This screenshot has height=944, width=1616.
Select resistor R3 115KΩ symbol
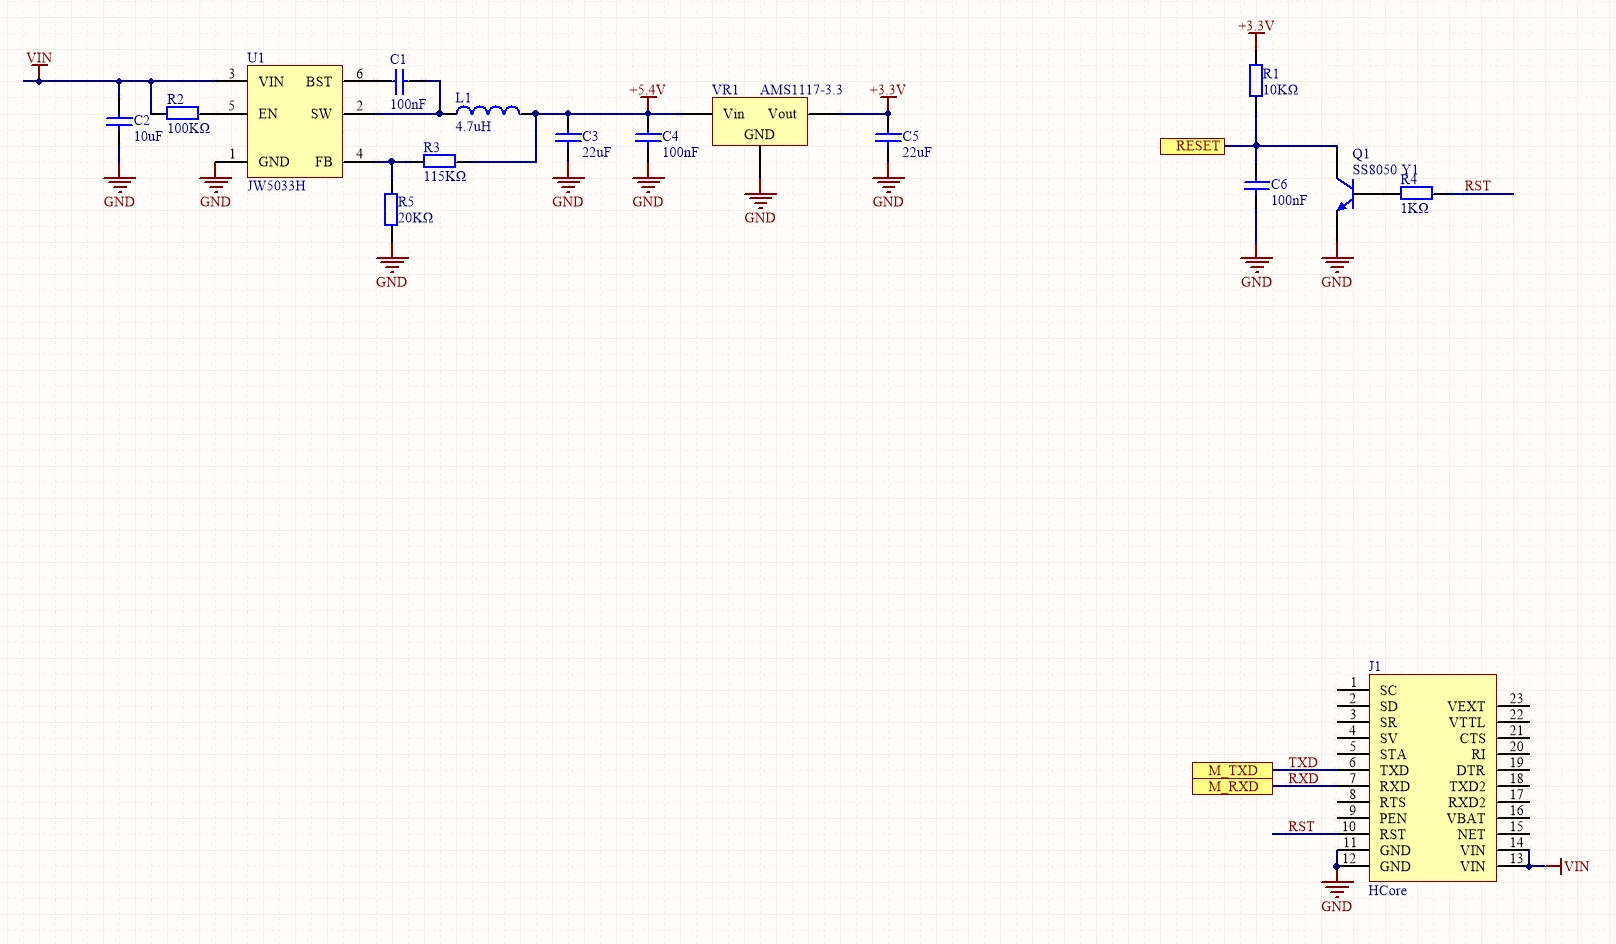[x=439, y=161]
